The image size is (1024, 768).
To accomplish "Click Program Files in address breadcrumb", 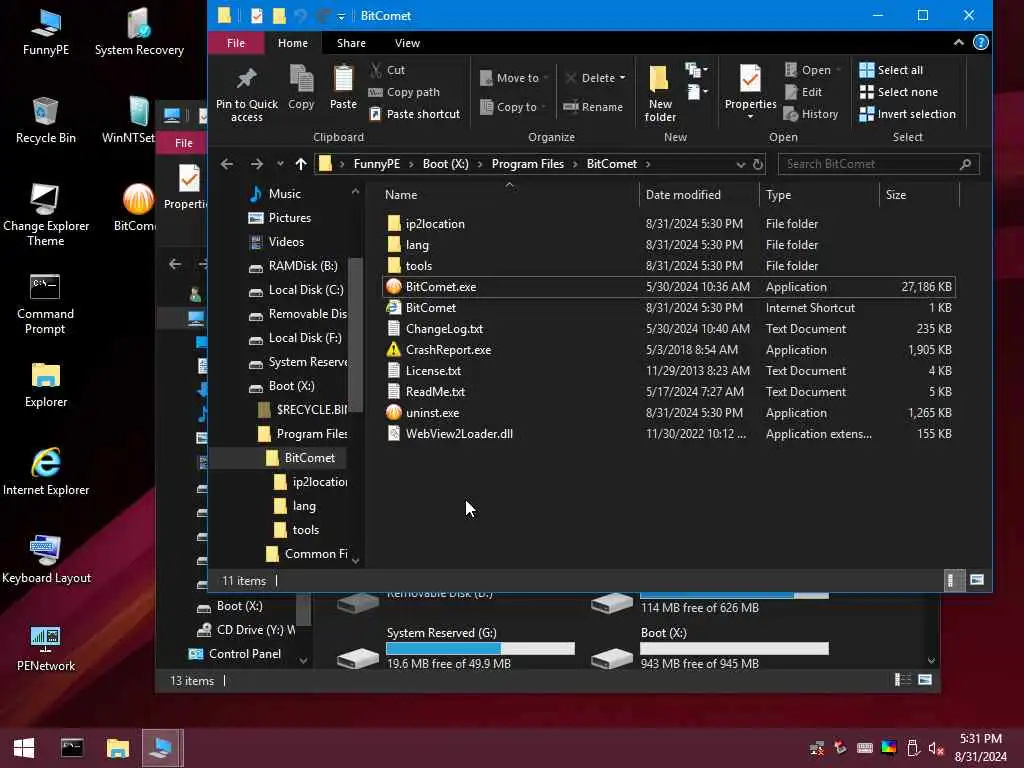I will click(x=528, y=164).
